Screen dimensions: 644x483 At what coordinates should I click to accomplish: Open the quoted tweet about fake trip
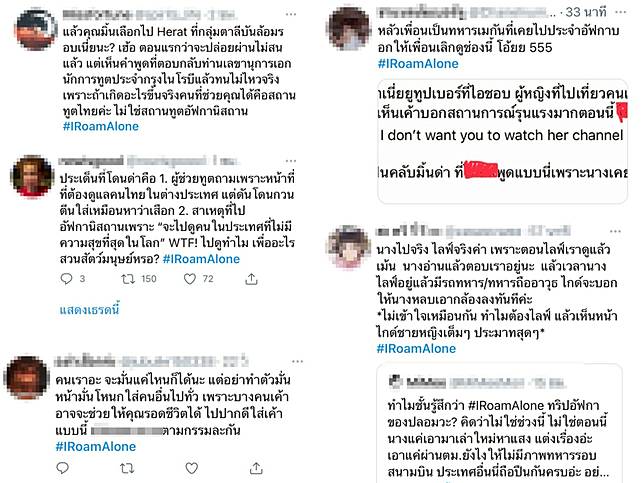(499, 422)
